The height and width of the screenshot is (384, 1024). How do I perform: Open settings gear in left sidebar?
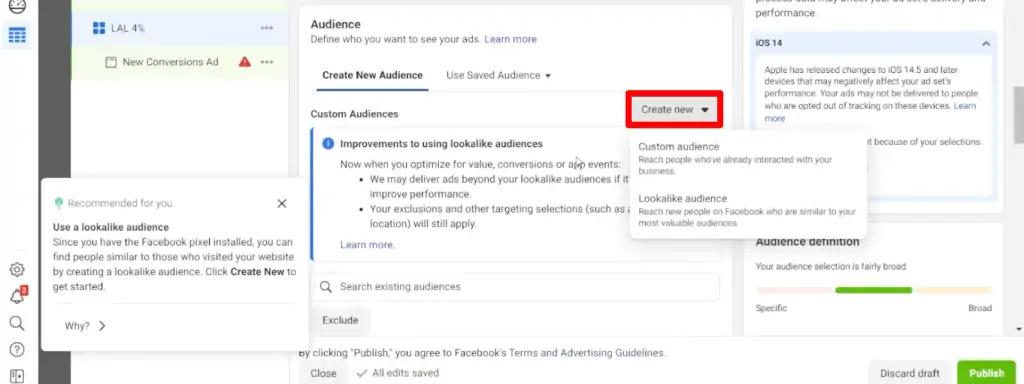pyautogui.click(x=17, y=270)
